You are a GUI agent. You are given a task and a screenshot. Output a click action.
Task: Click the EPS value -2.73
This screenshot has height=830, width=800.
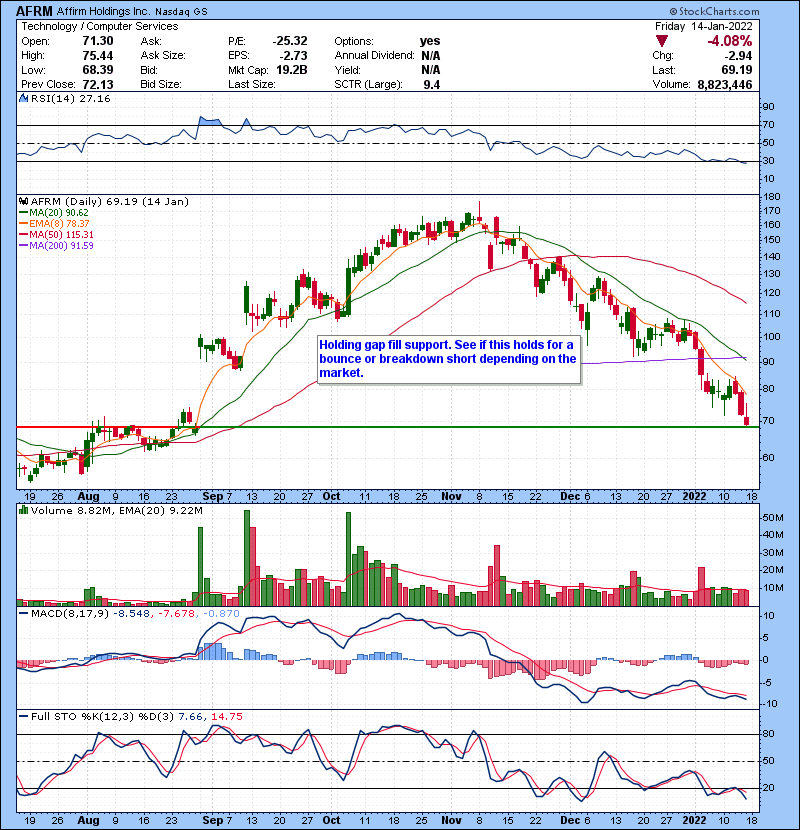pos(295,55)
